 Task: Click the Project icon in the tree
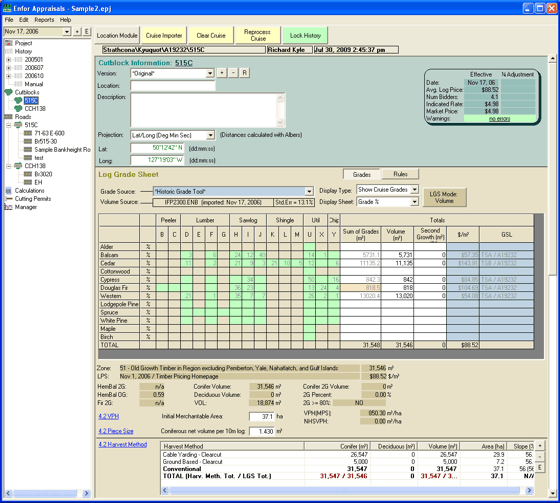click(x=9, y=43)
